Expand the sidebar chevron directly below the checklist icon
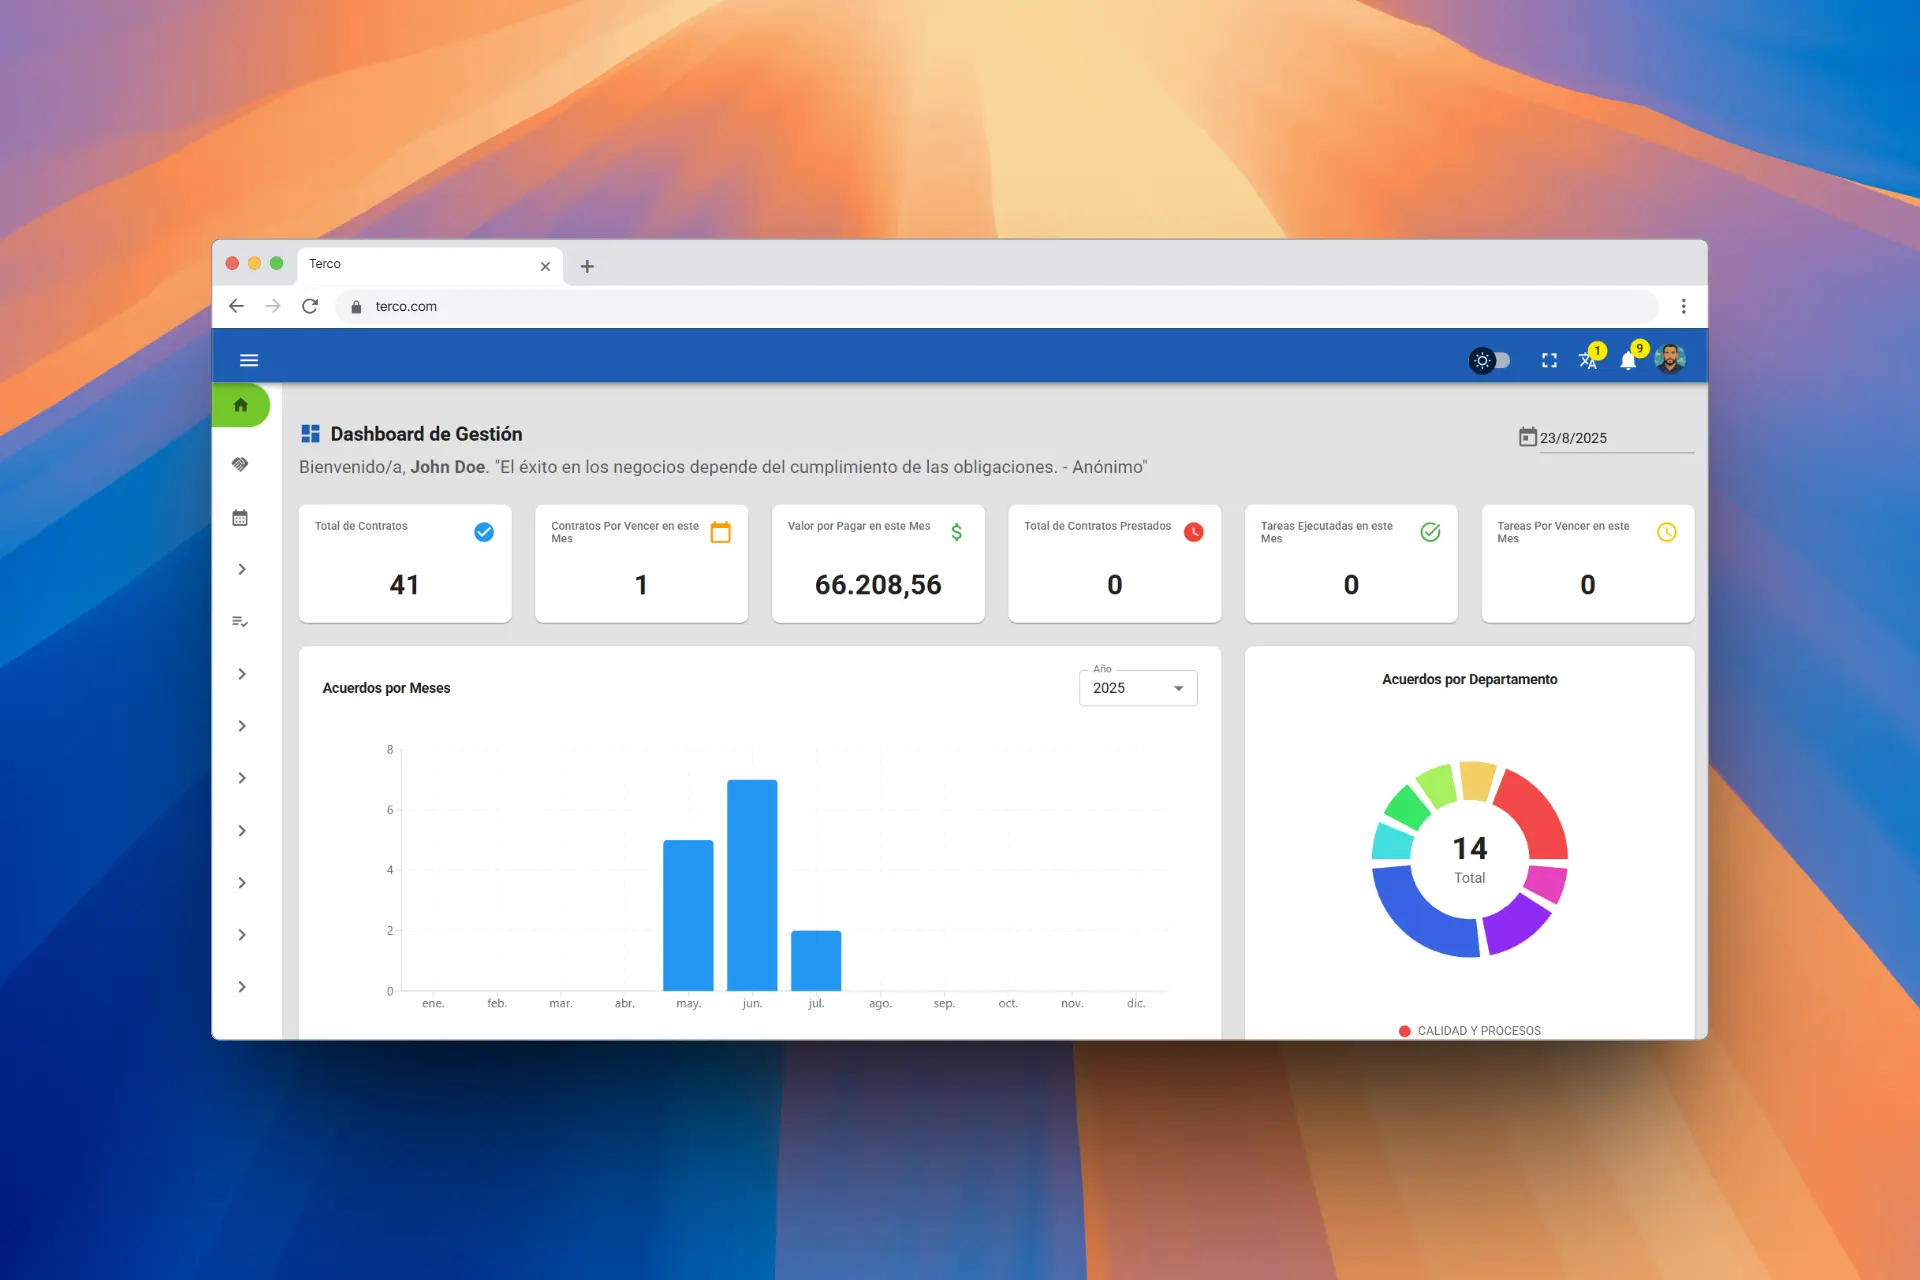1920x1280 pixels. coord(242,674)
